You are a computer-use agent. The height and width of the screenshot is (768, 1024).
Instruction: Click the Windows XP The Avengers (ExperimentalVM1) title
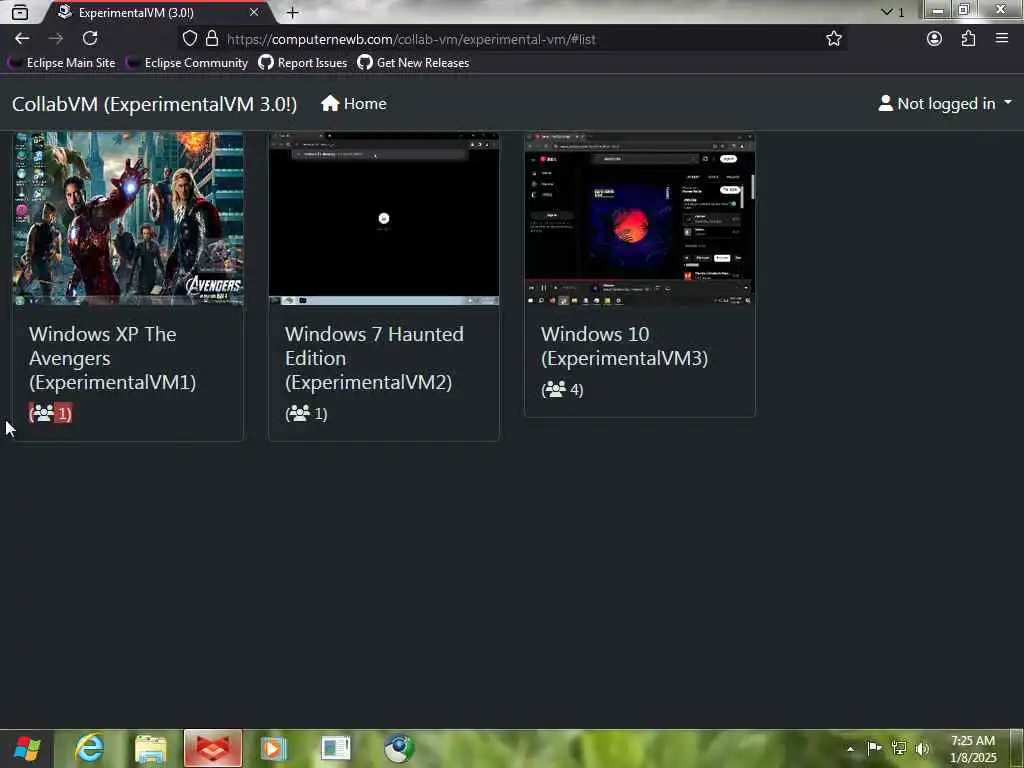[112, 358]
